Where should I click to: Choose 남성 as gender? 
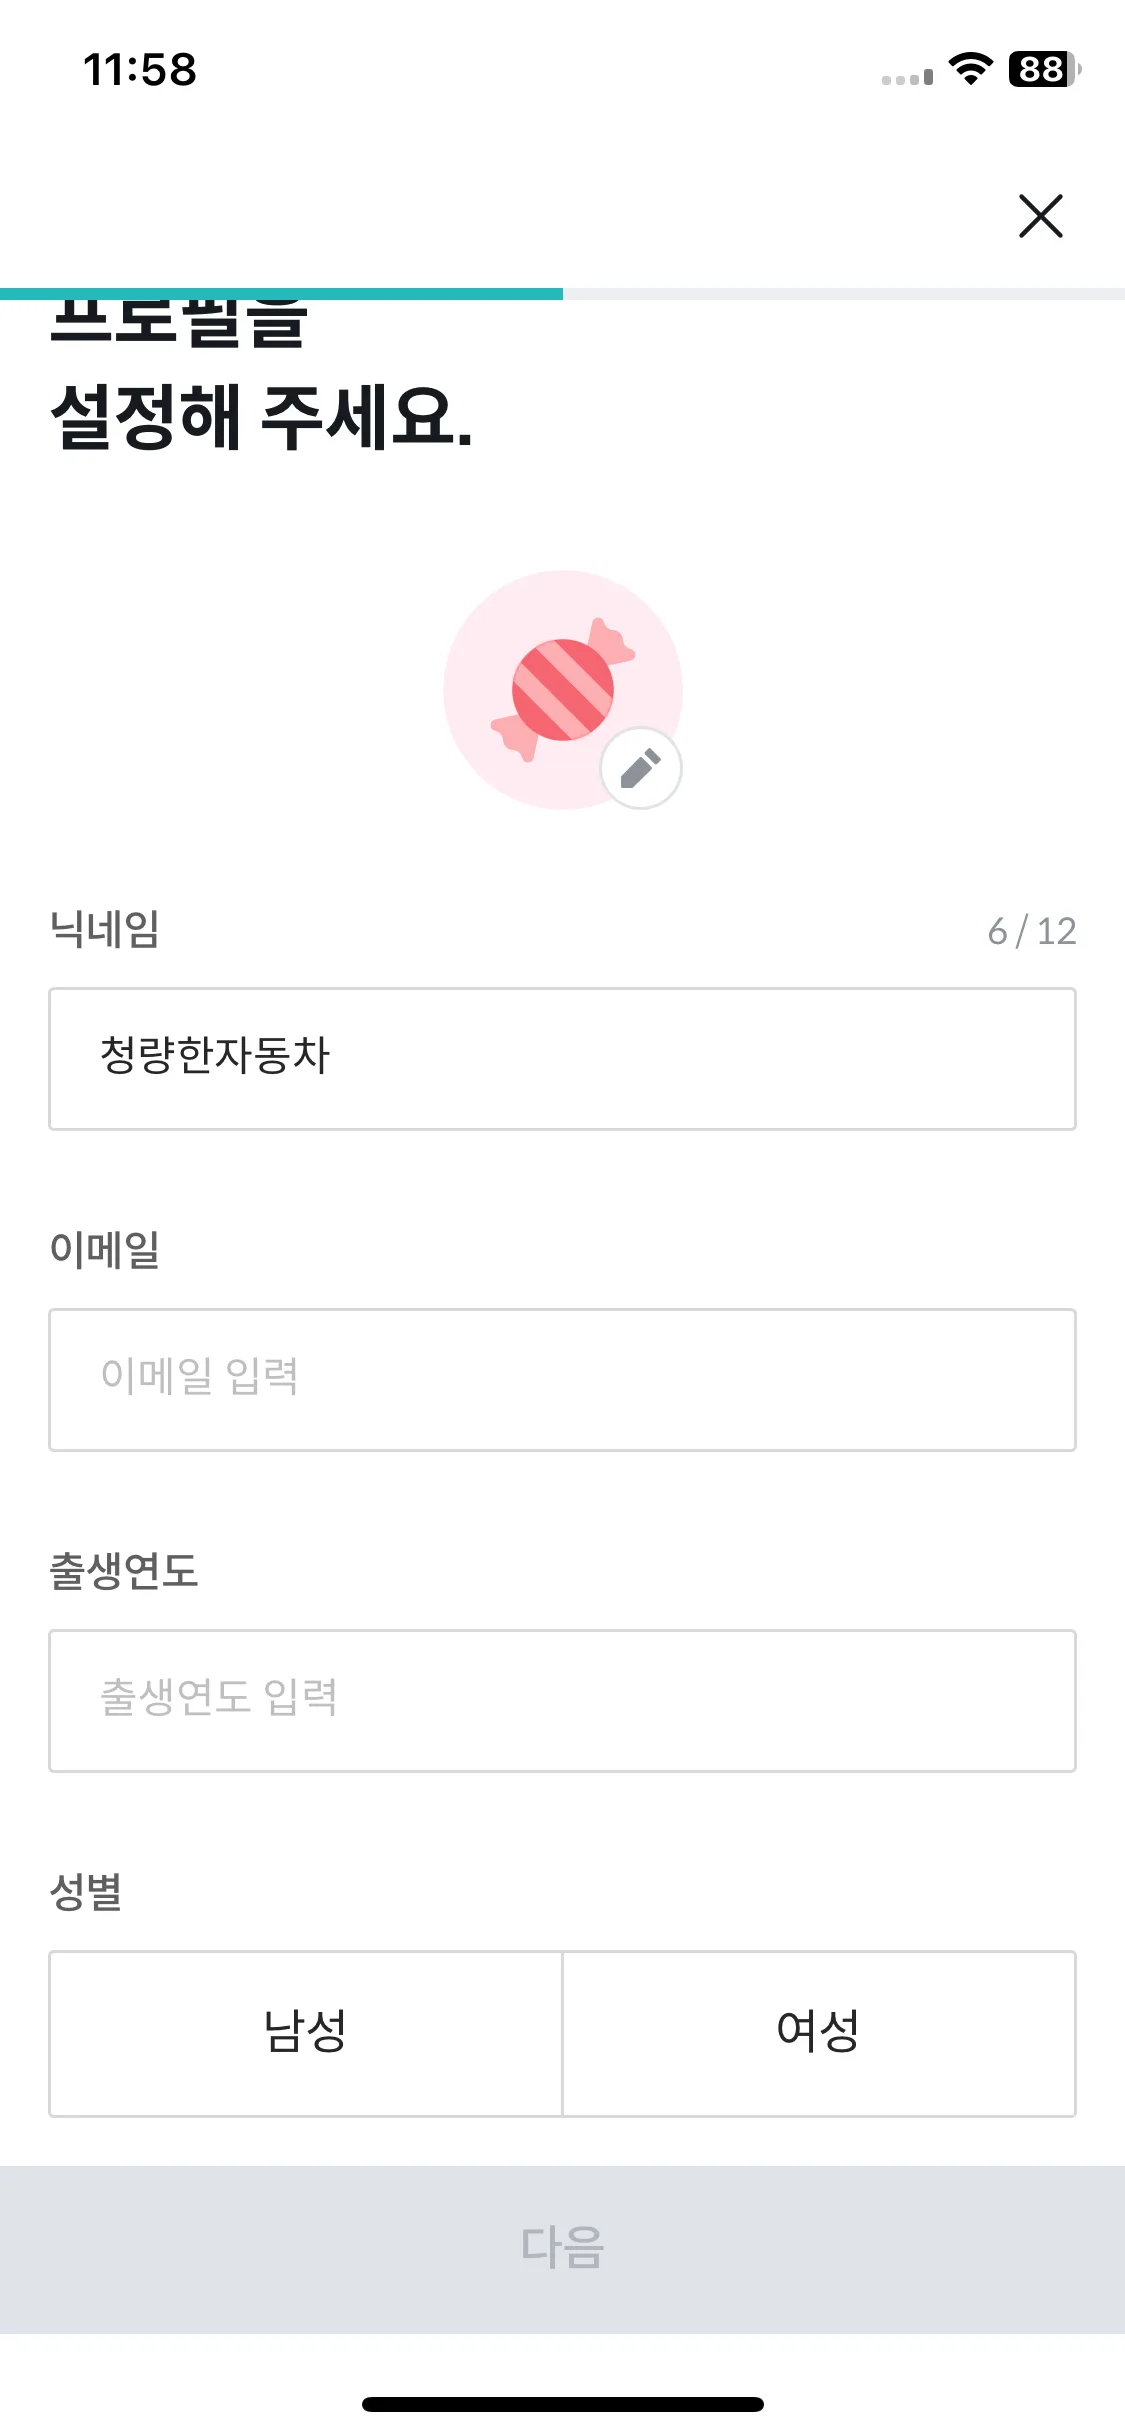click(306, 2033)
